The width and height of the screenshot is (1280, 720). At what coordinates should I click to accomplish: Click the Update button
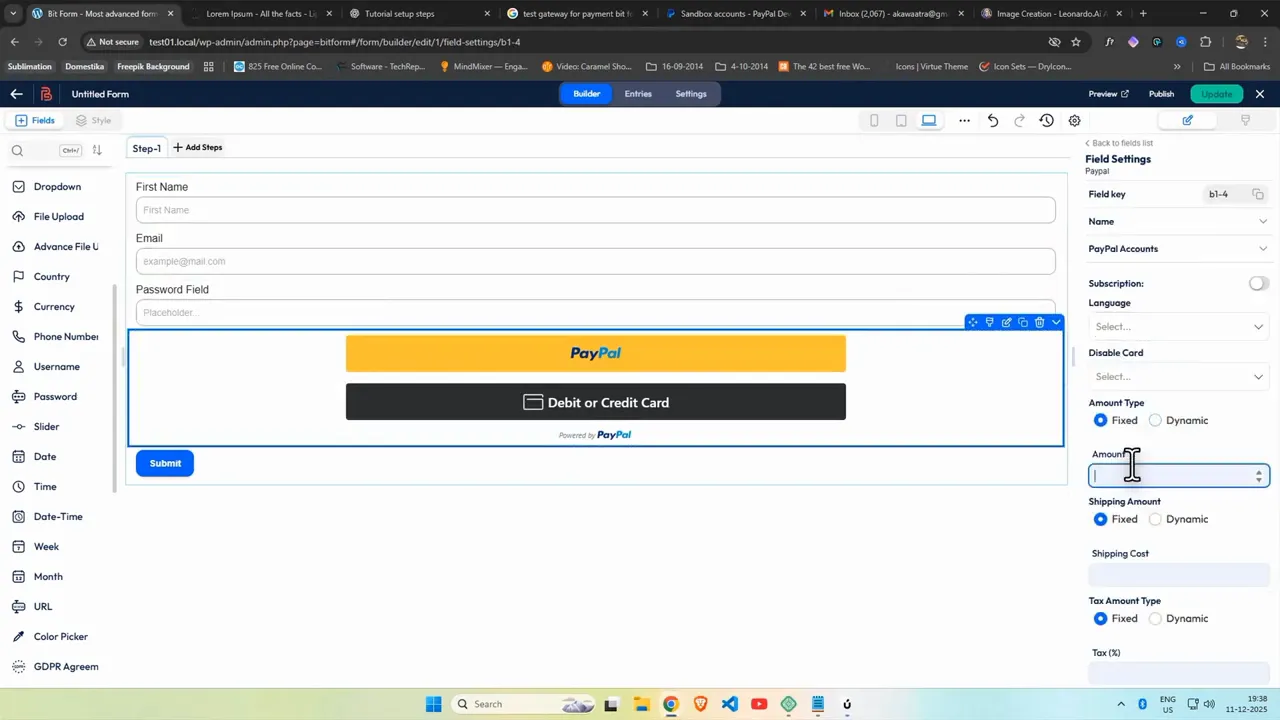coord(1216,93)
